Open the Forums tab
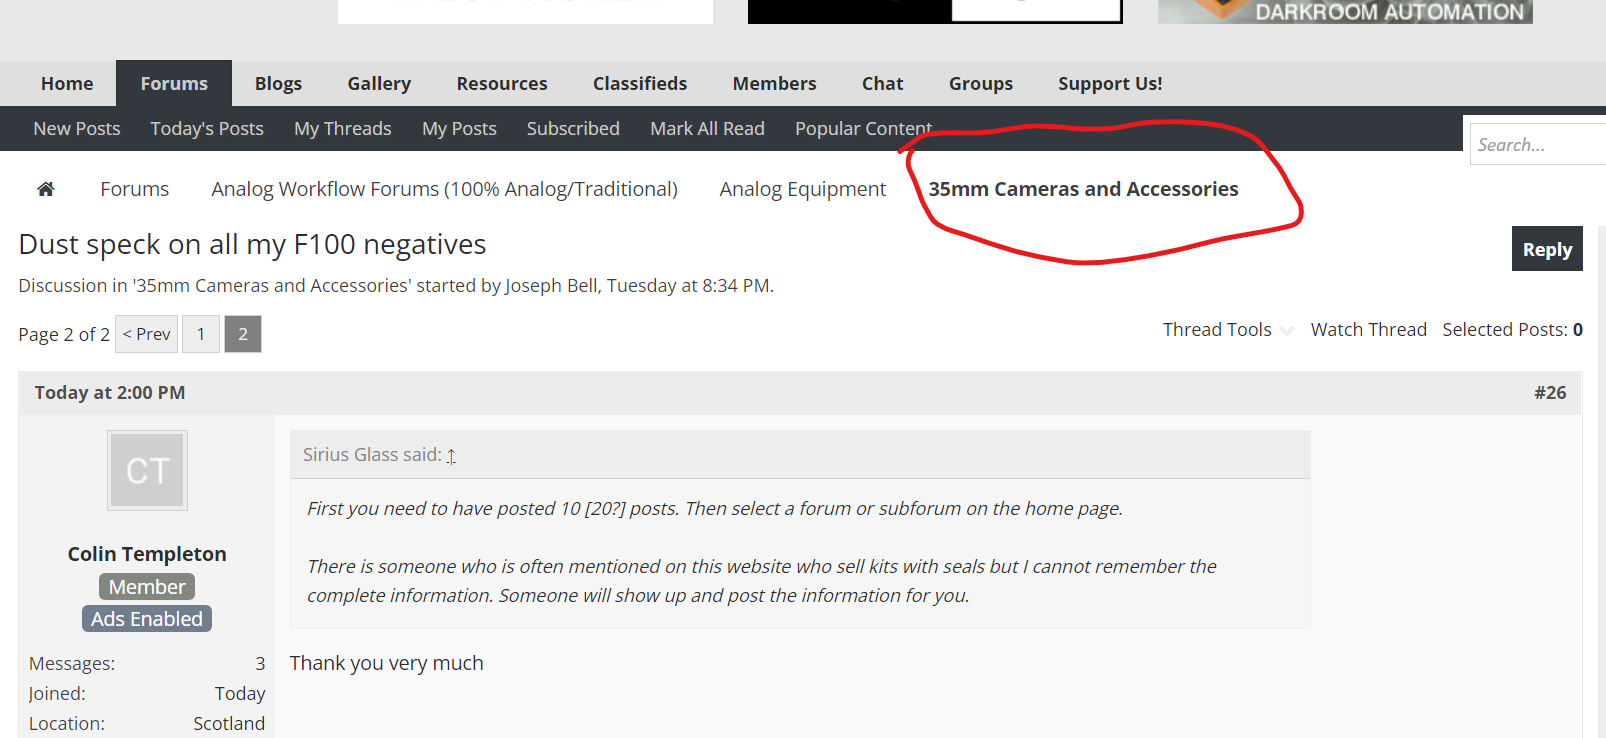The image size is (1606, 738). [x=174, y=84]
